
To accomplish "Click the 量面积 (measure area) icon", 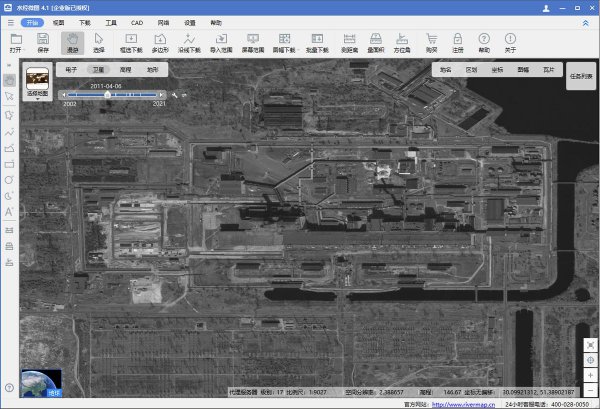I will click(x=375, y=41).
